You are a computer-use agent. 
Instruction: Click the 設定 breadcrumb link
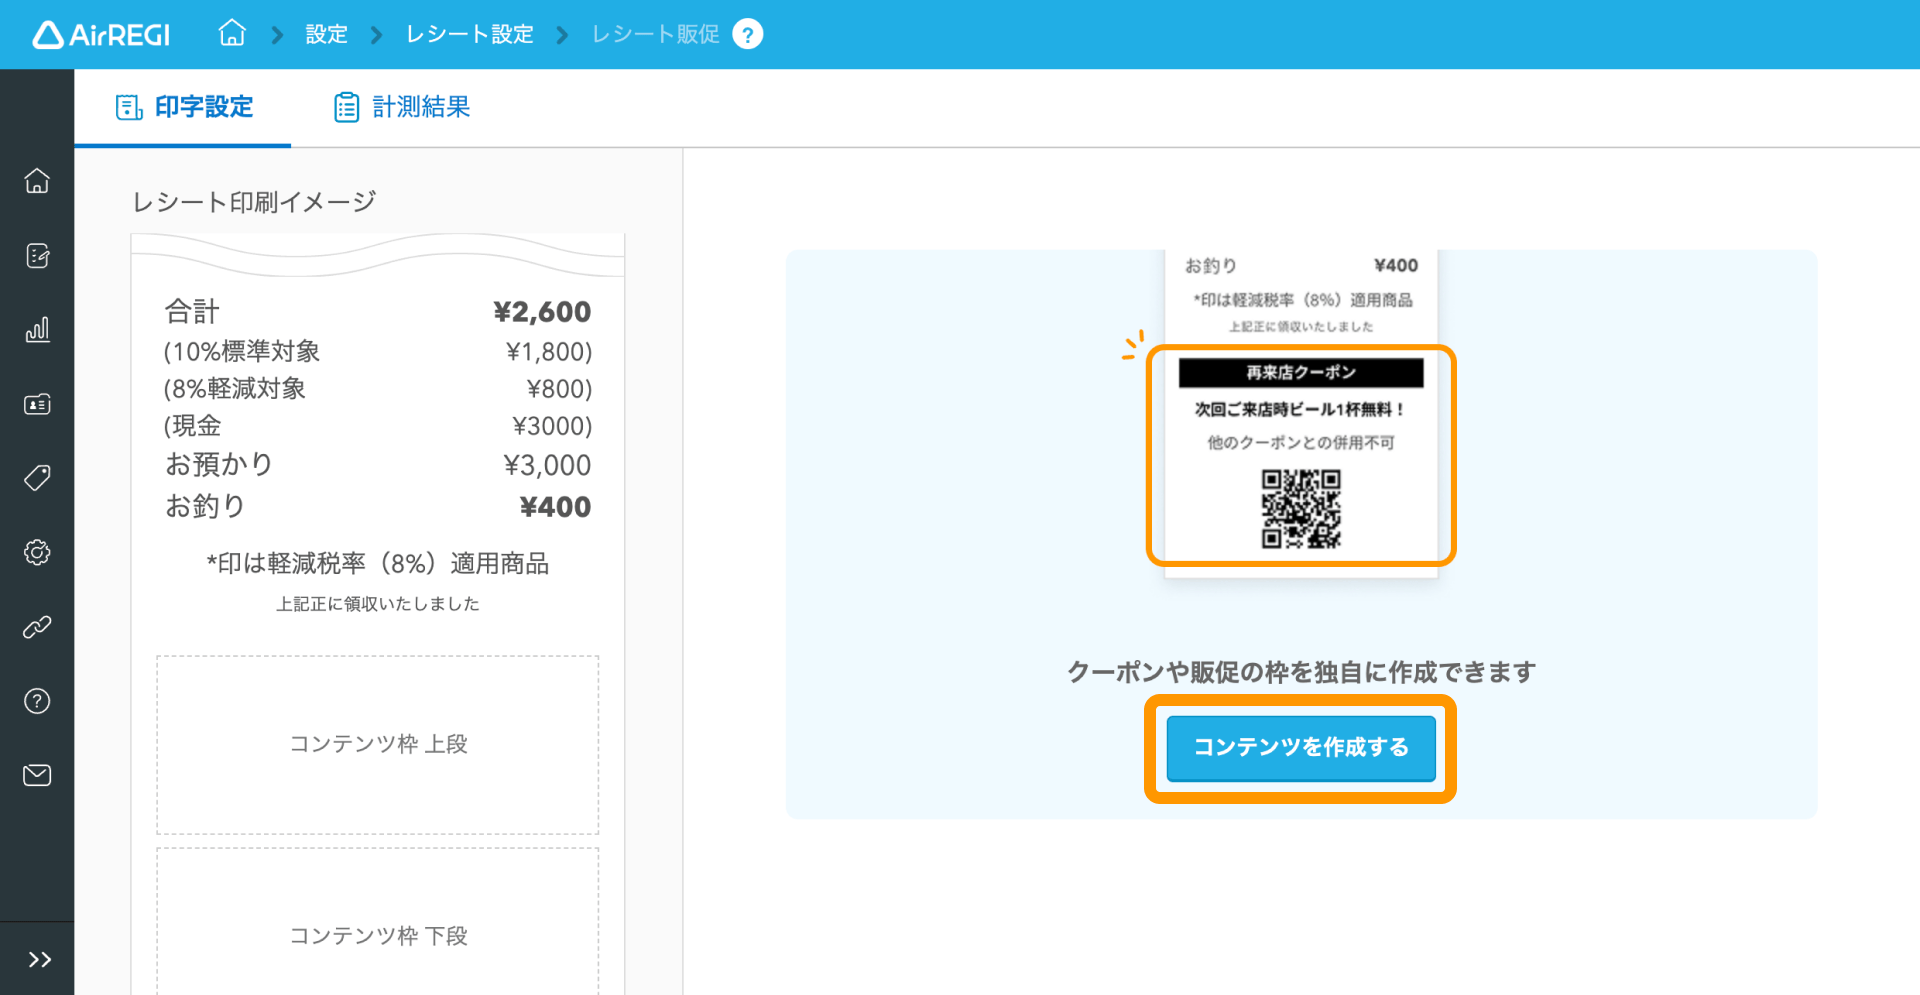(326, 35)
